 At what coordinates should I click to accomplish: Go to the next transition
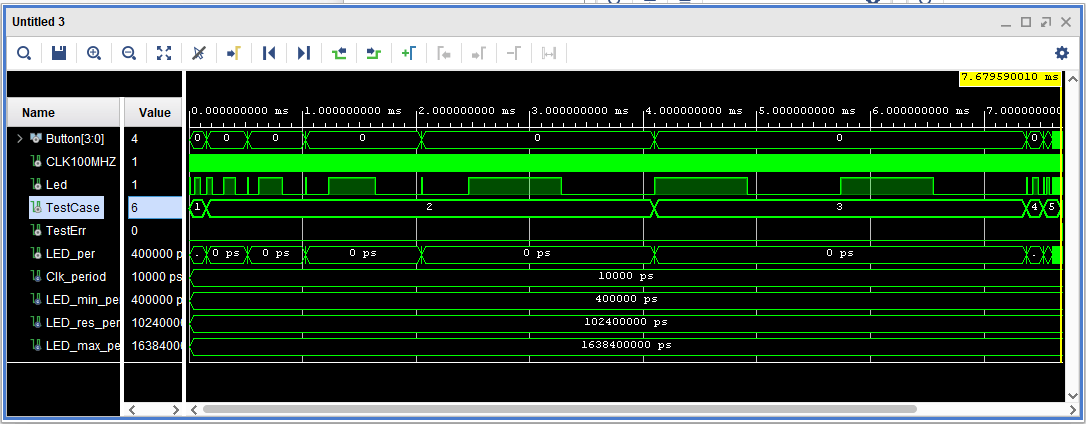tap(374, 53)
